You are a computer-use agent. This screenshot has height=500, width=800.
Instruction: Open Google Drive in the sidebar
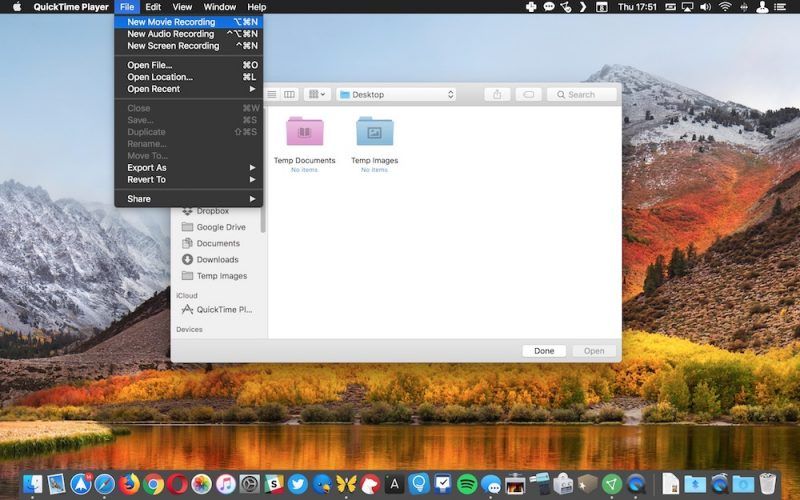pos(220,227)
